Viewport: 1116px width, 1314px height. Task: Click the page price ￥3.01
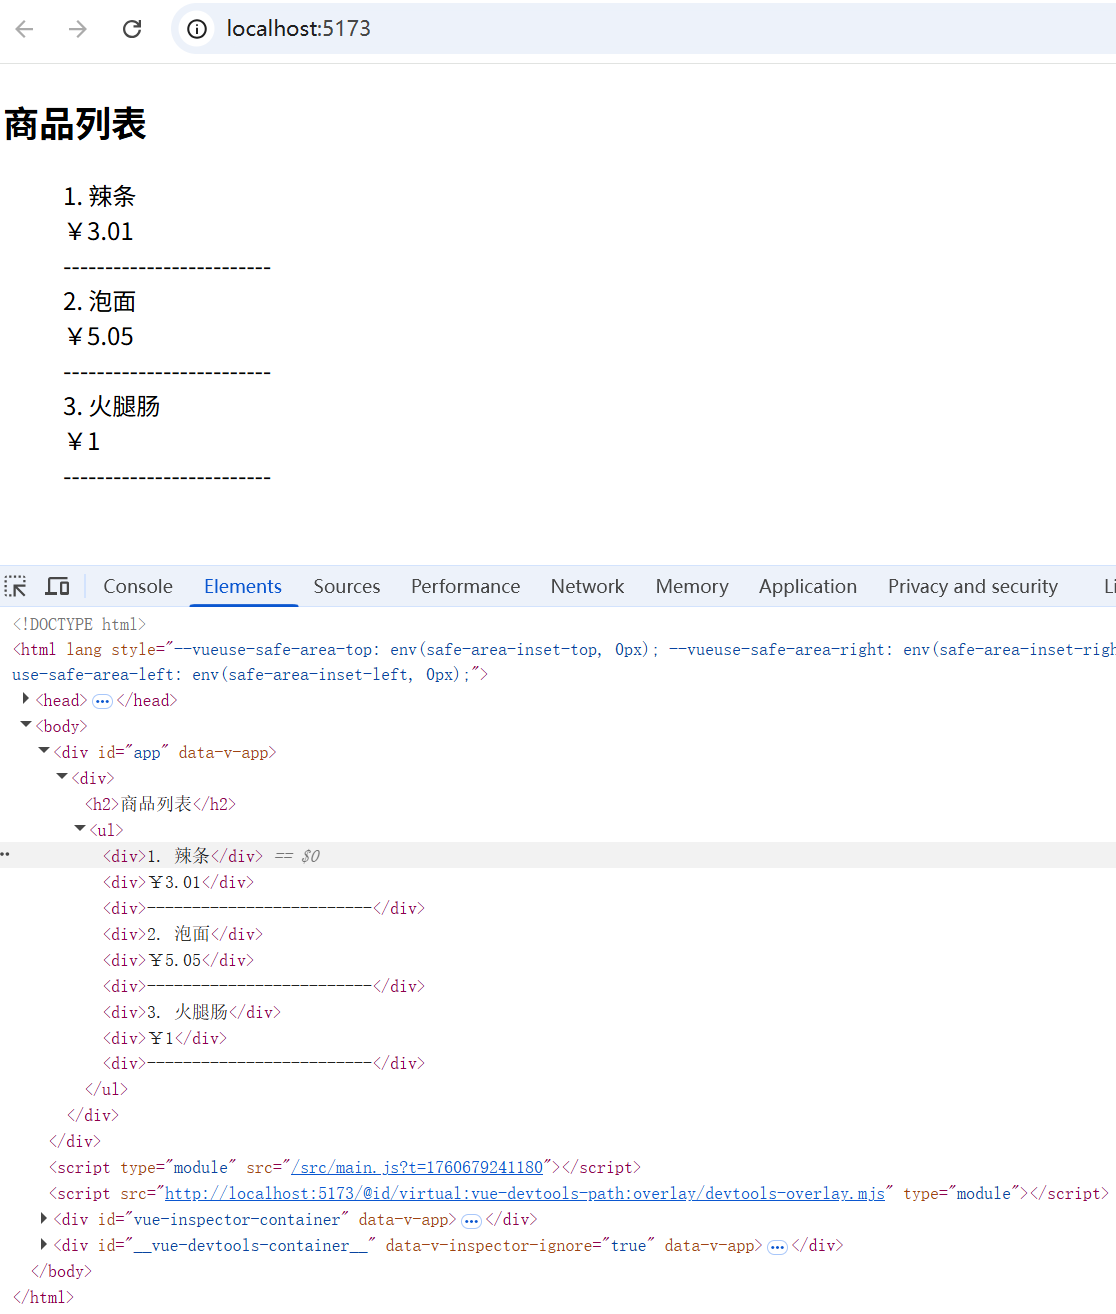coord(99,232)
